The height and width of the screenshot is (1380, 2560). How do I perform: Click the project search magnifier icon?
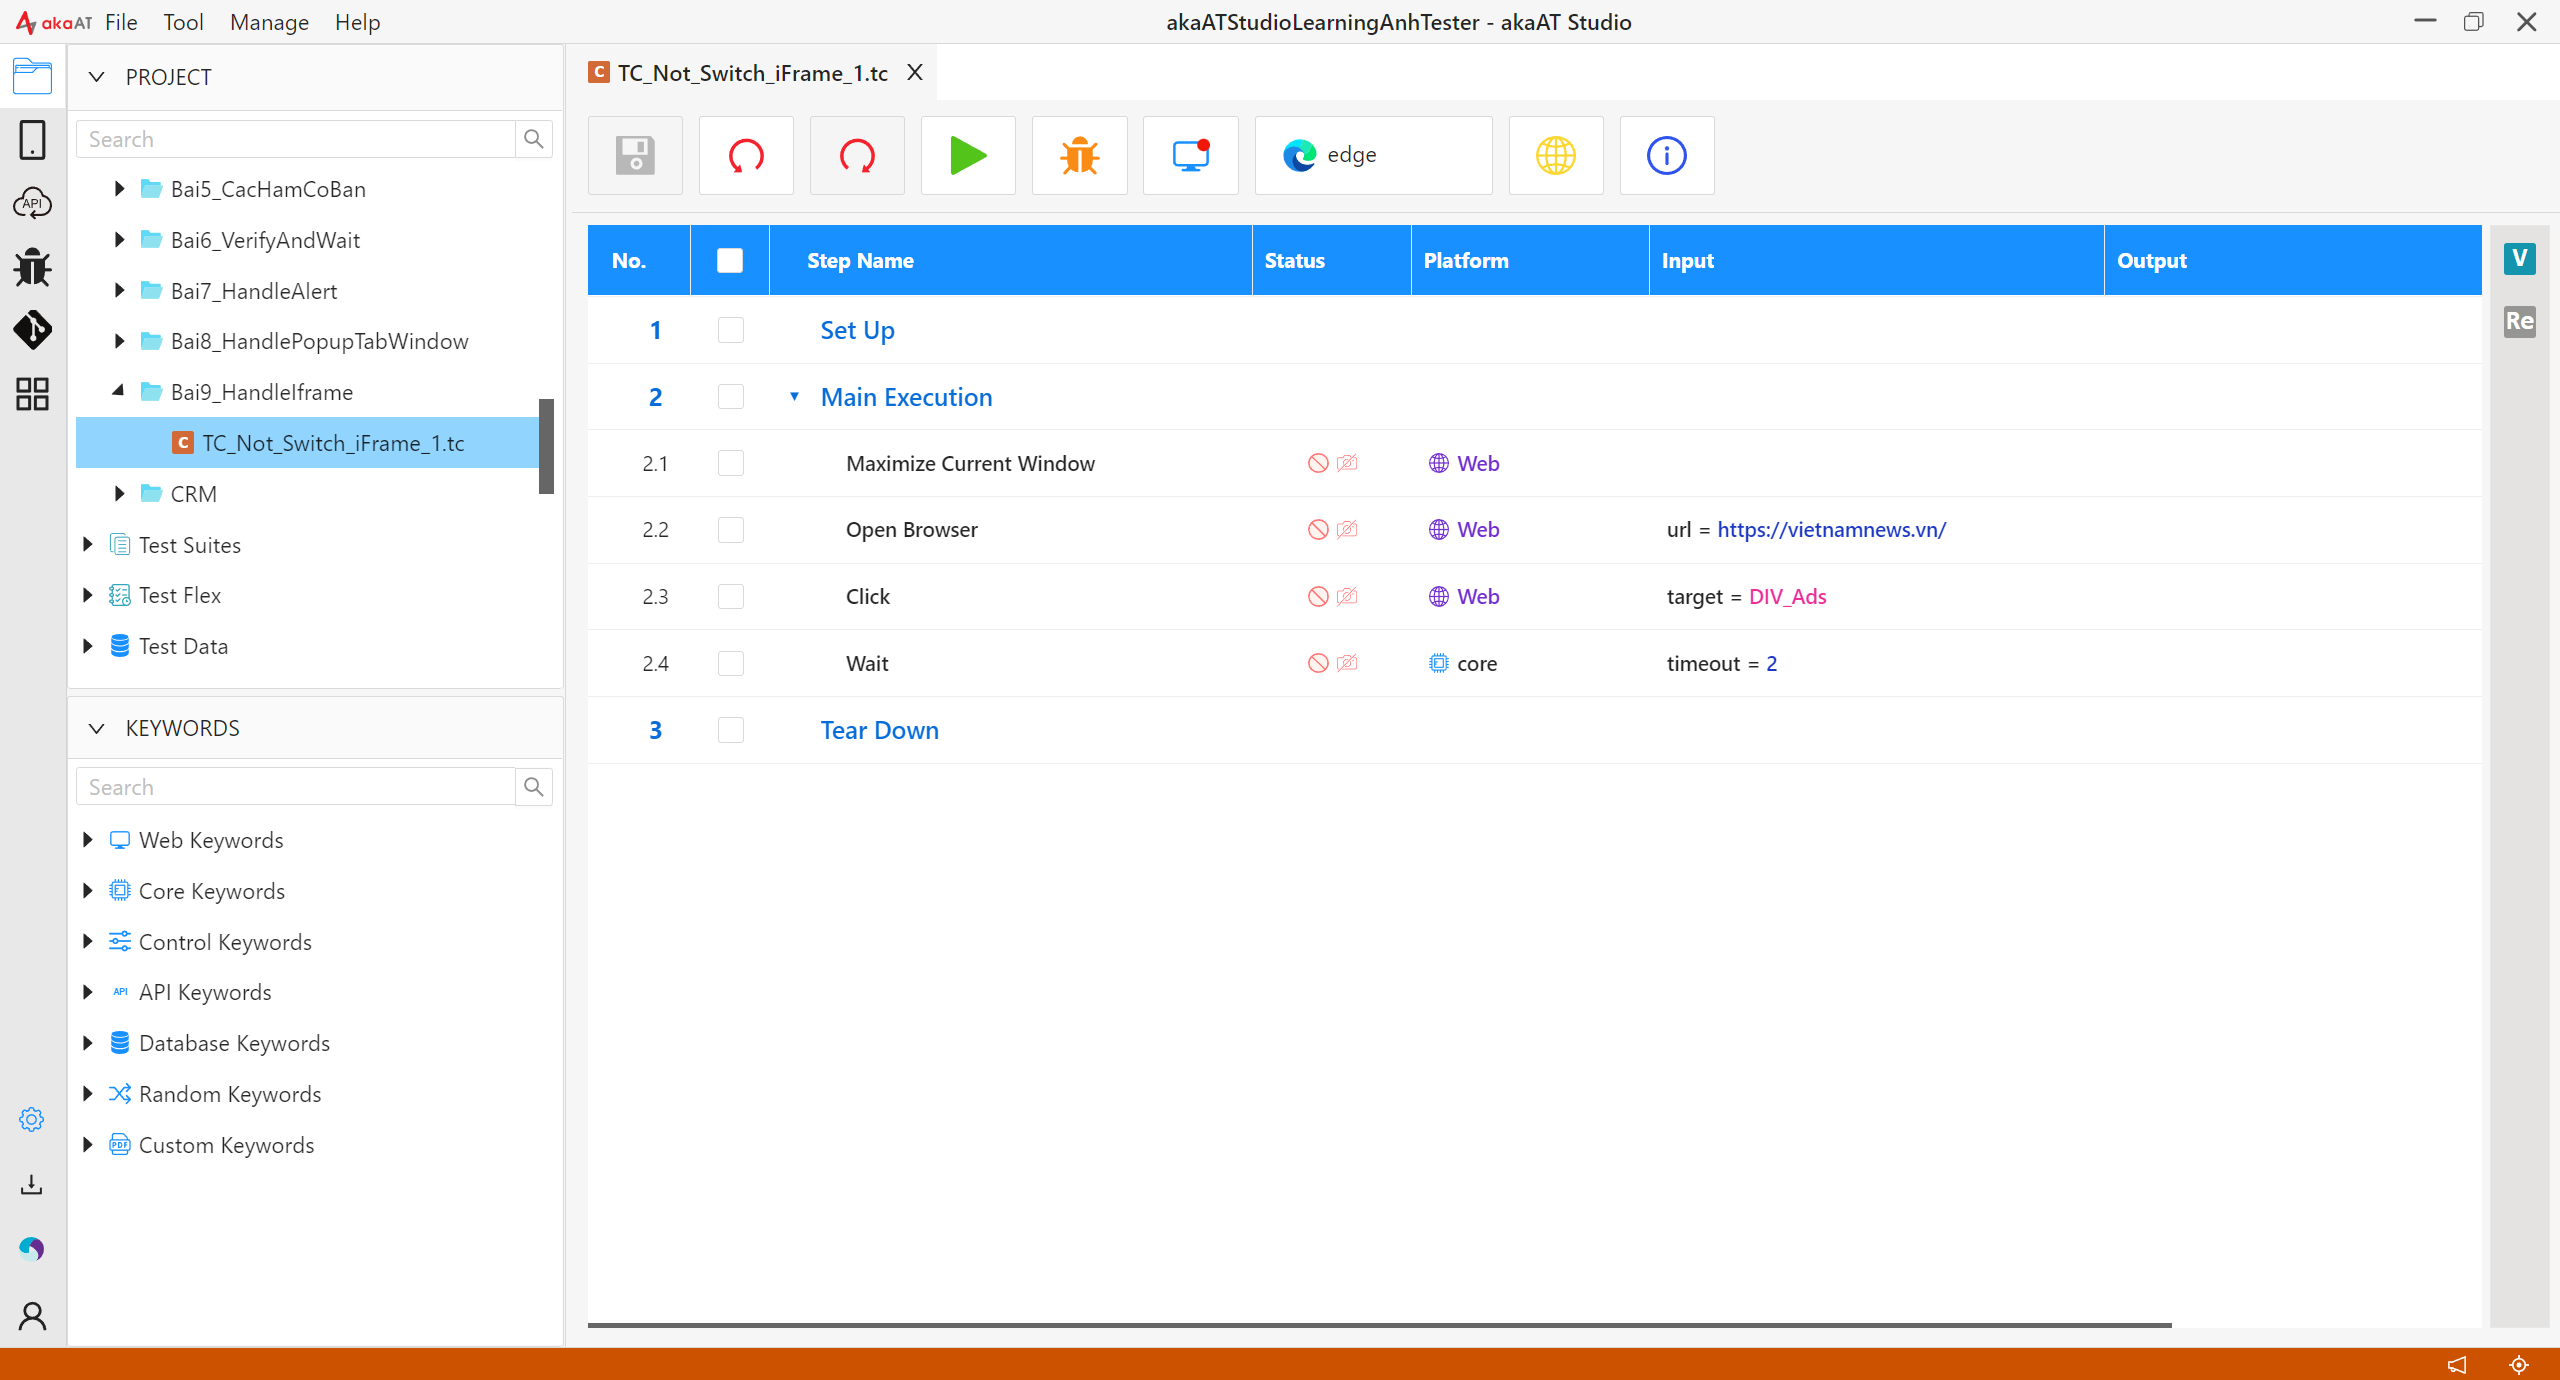pos(534,139)
